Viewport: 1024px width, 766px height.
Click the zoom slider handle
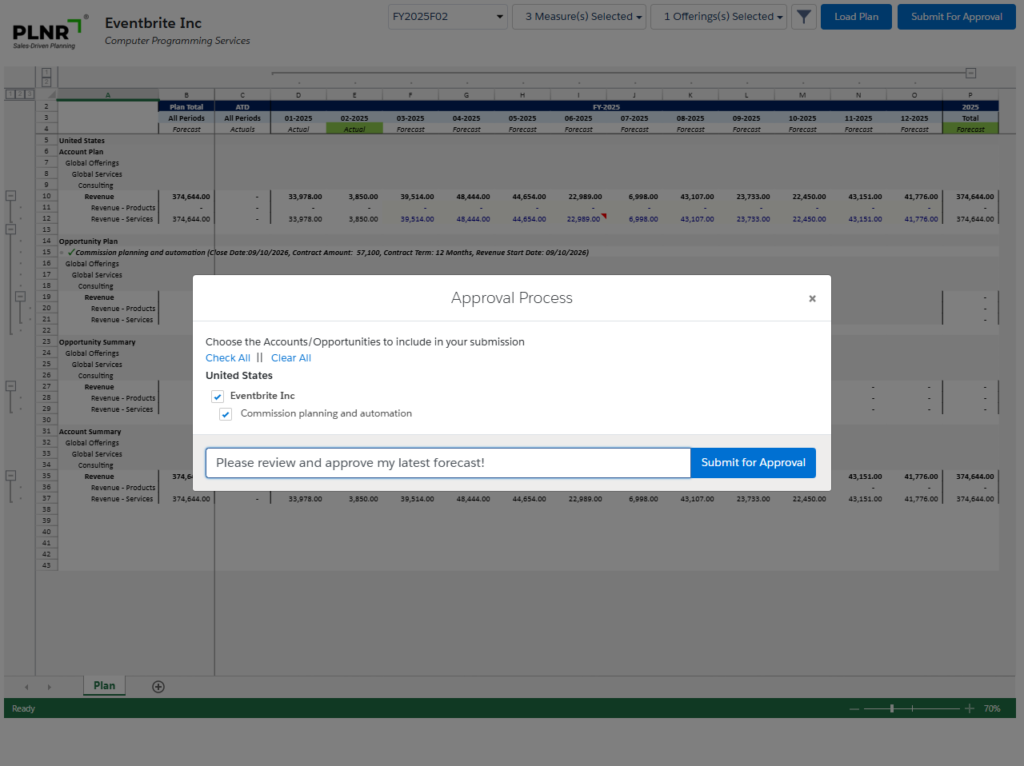892,709
